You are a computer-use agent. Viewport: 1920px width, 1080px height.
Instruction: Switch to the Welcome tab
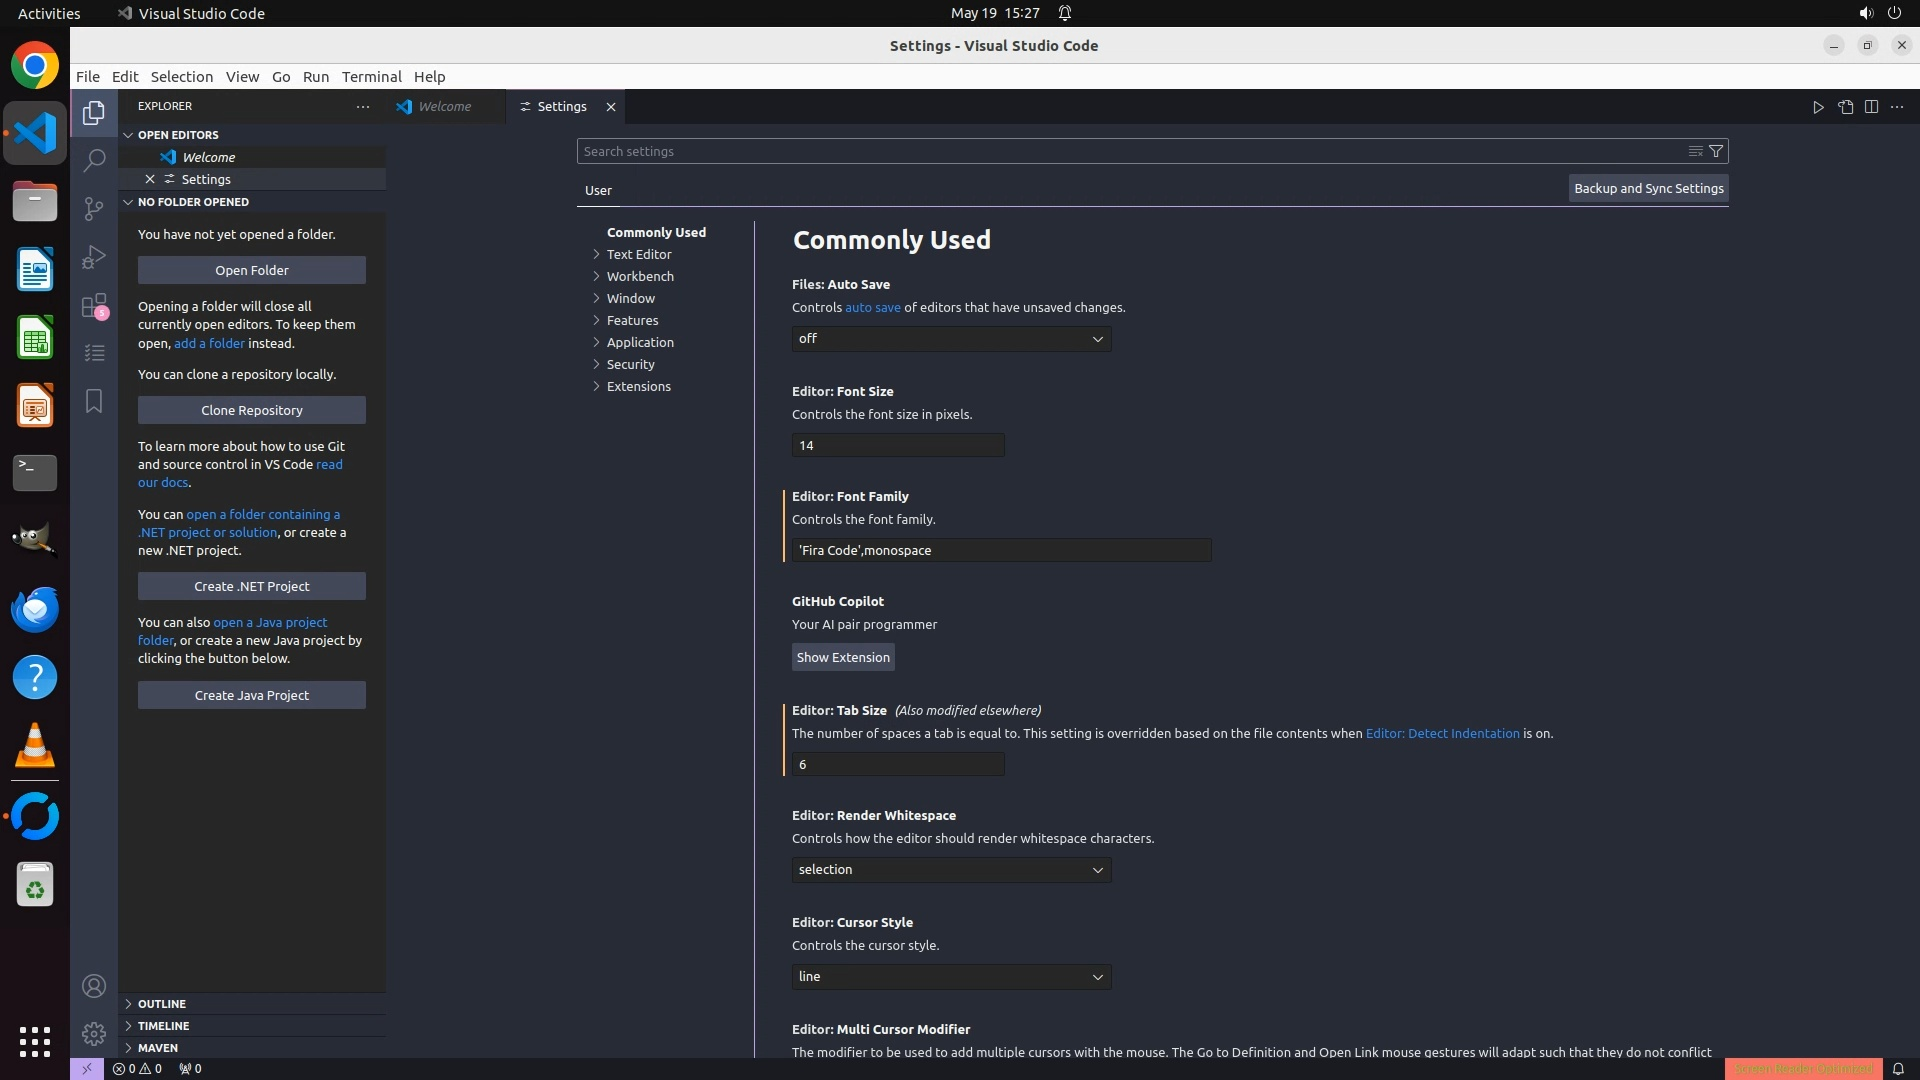tap(444, 107)
